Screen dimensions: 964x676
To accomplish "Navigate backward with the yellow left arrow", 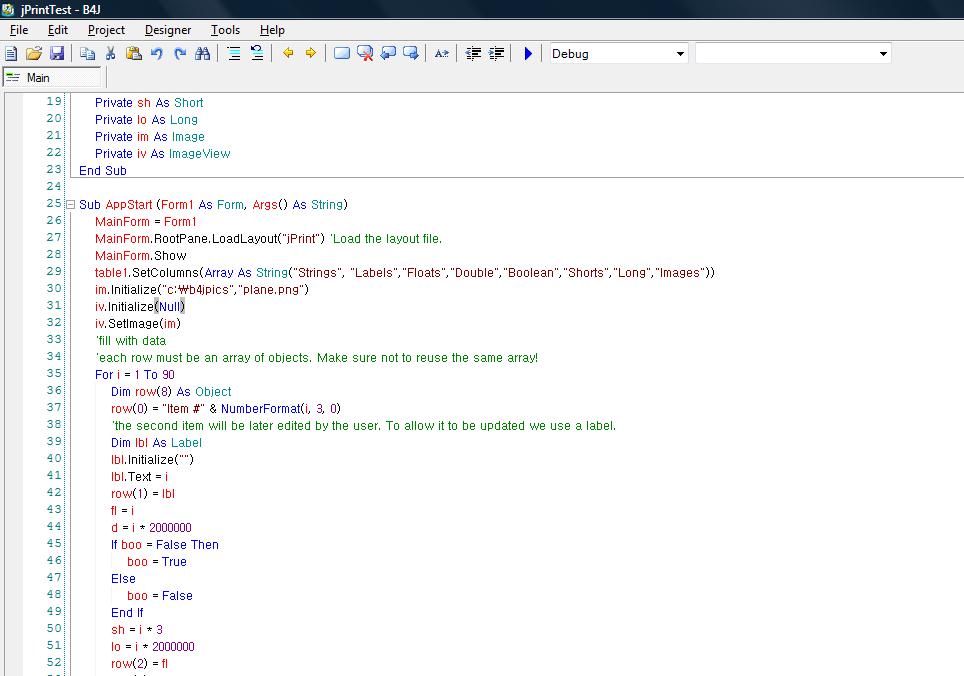I will pos(288,54).
